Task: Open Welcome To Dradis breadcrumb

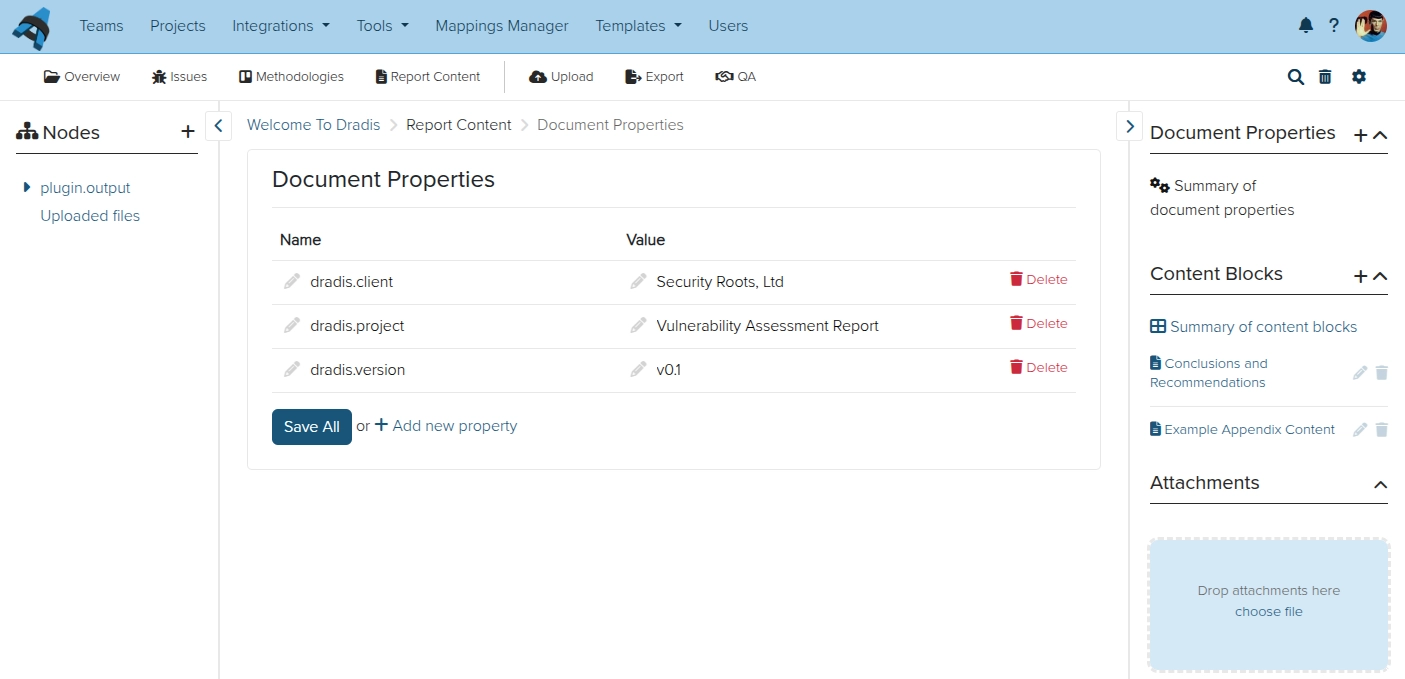Action: (314, 125)
